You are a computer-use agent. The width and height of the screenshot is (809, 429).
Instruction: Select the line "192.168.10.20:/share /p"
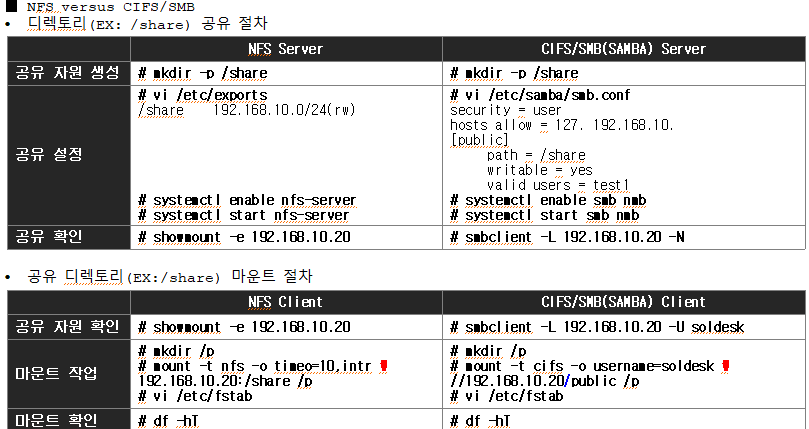(x=225, y=382)
